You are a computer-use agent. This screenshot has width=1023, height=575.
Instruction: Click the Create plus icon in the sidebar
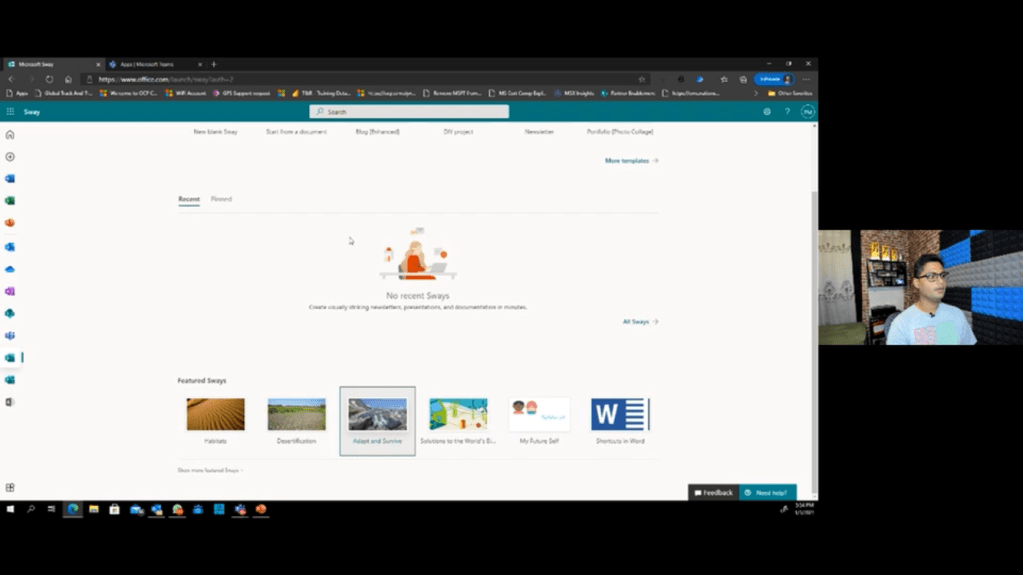pos(10,157)
